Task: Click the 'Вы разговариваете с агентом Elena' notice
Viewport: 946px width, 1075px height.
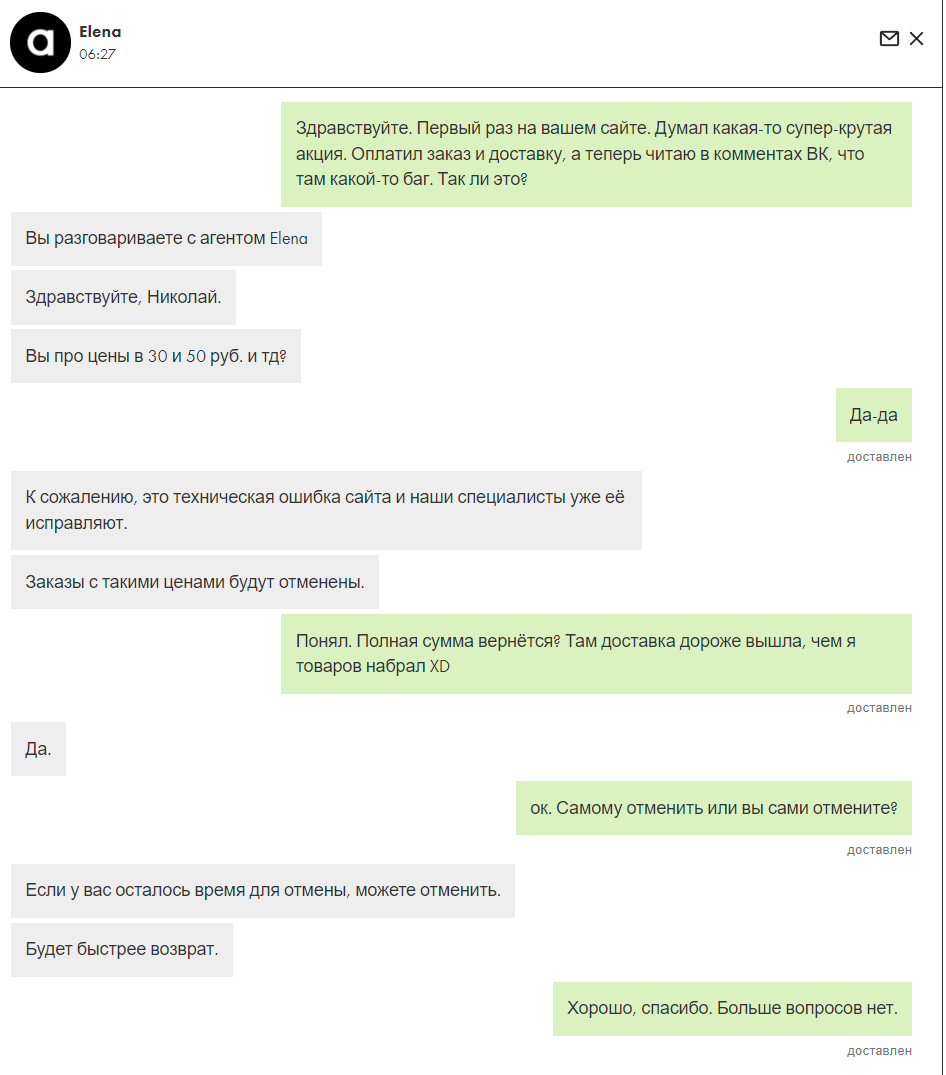Action: (167, 239)
